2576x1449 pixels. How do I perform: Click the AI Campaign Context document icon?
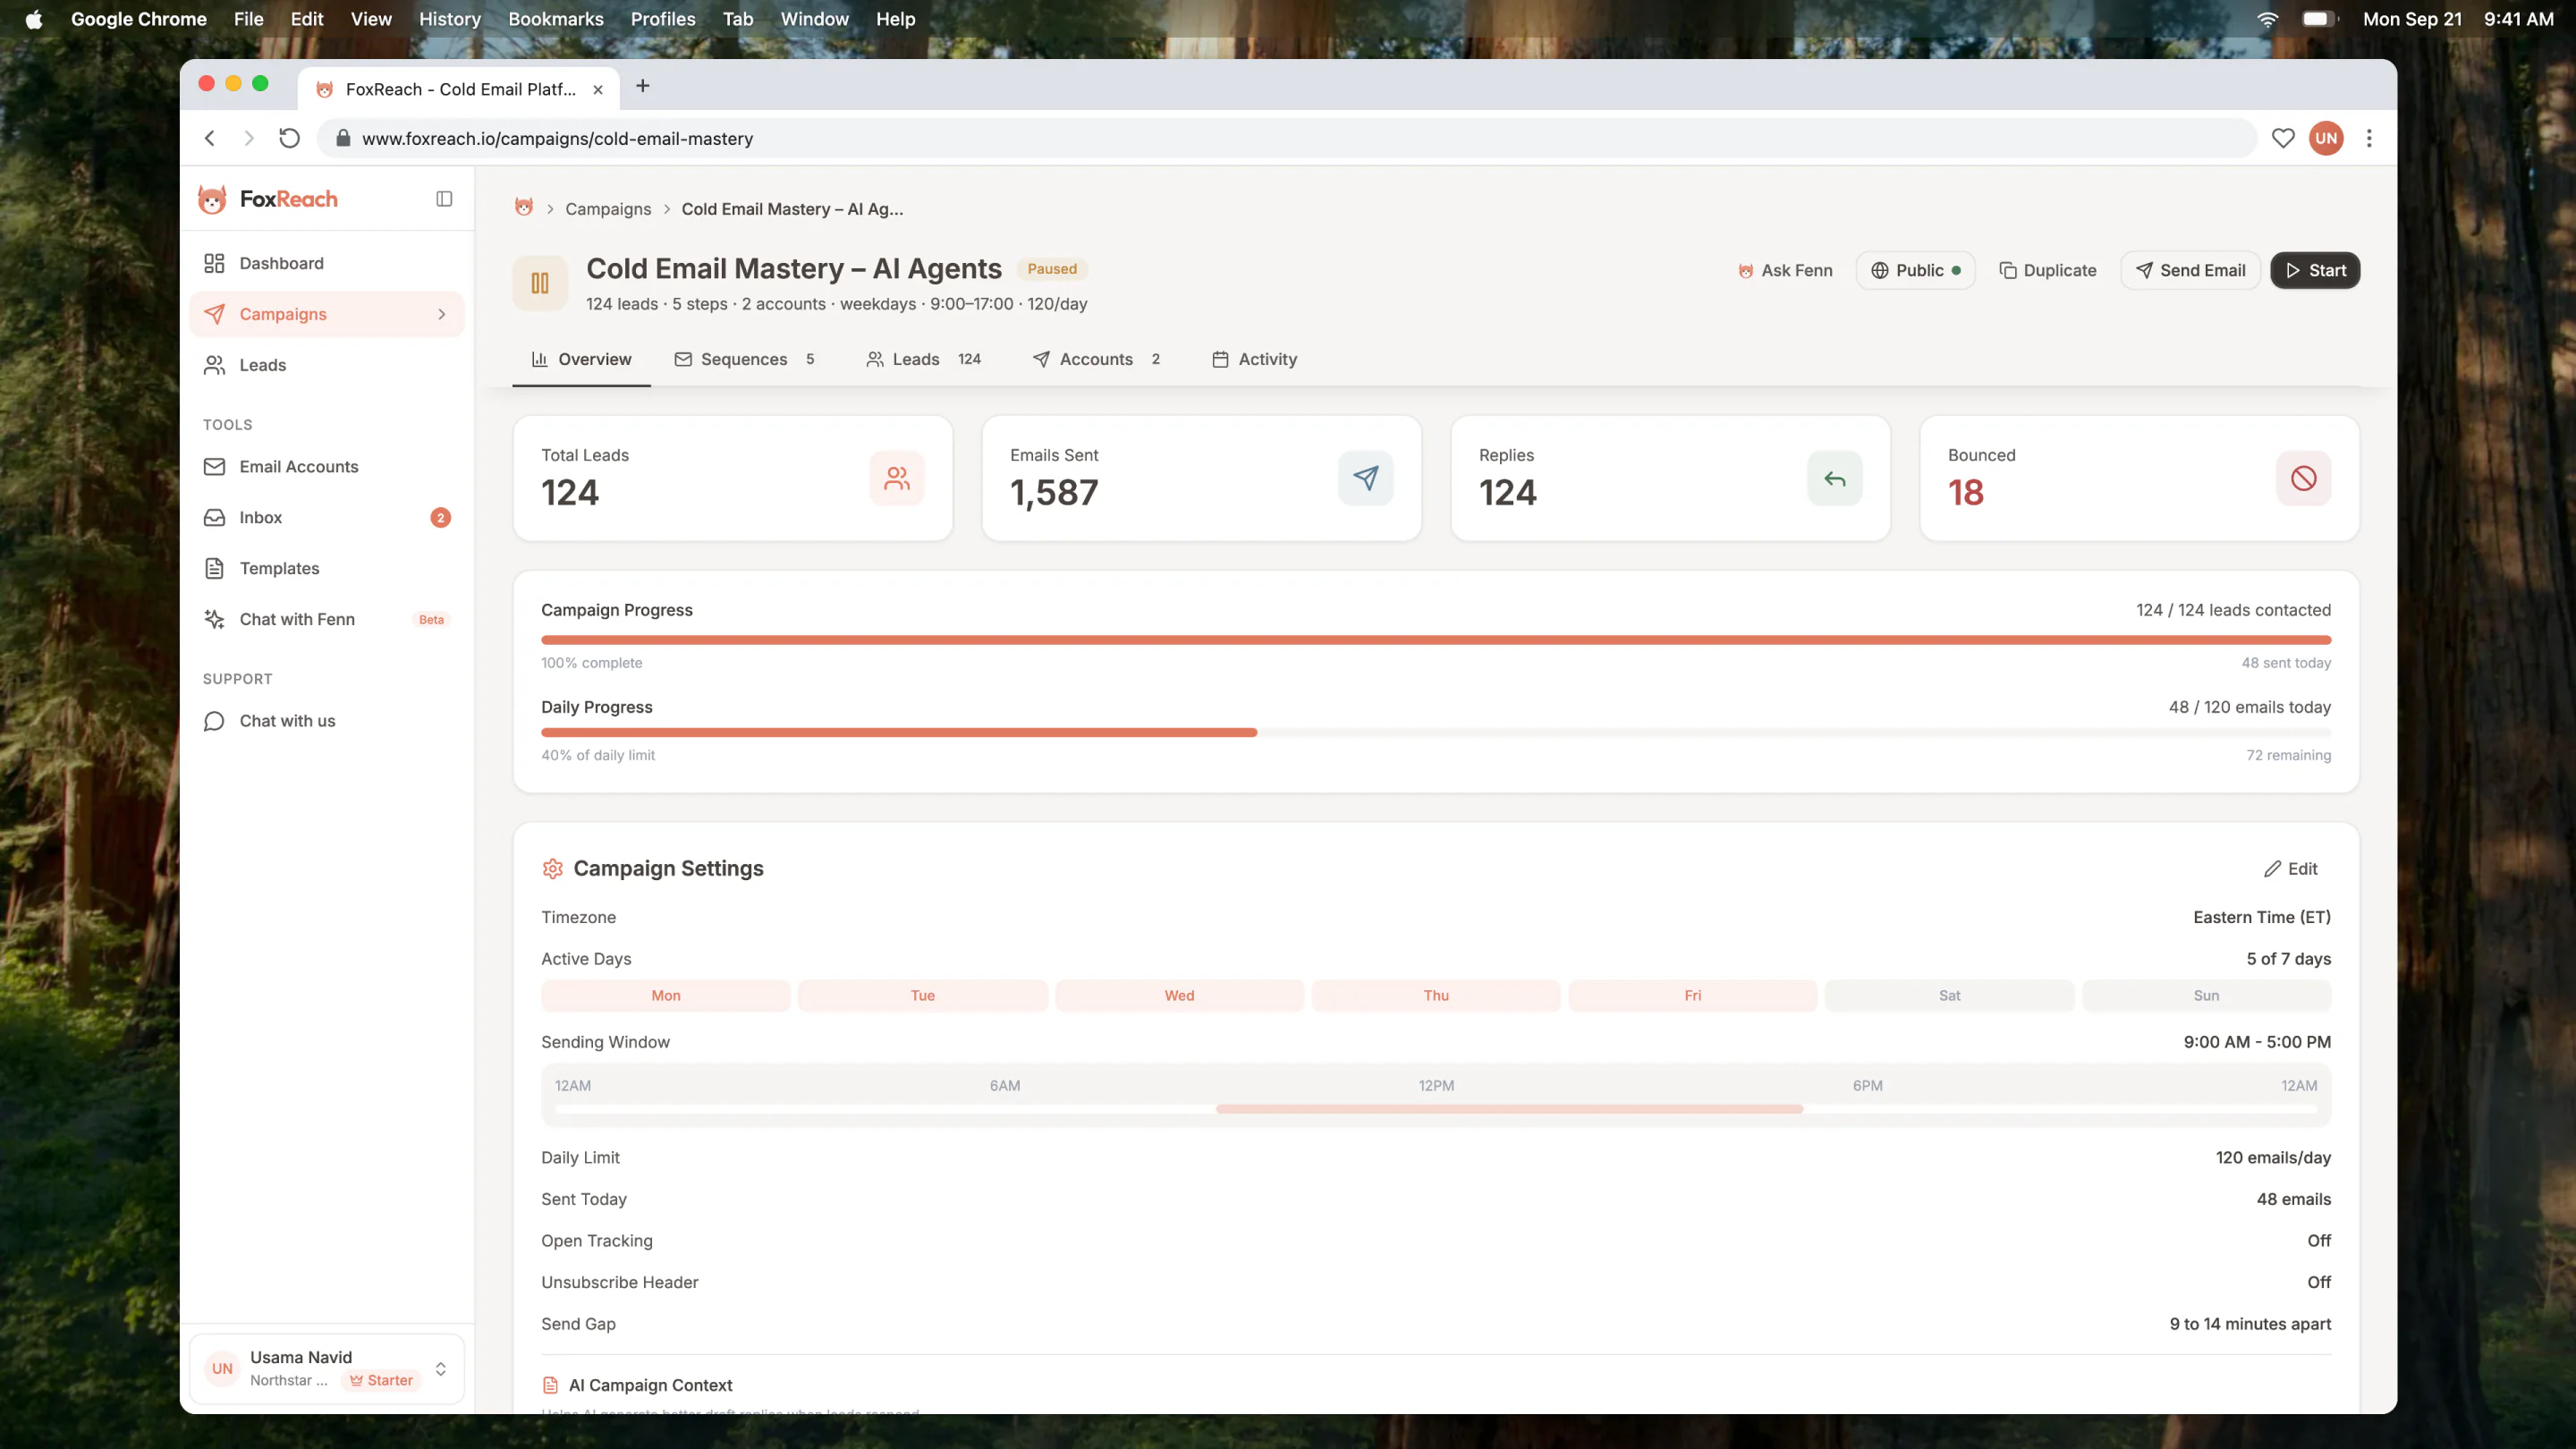[x=550, y=1385]
